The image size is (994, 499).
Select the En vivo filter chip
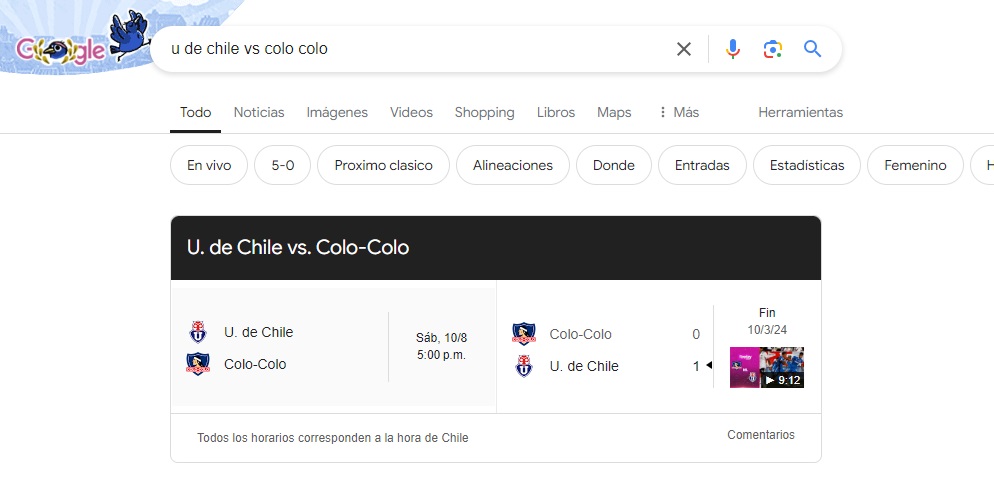click(209, 165)
